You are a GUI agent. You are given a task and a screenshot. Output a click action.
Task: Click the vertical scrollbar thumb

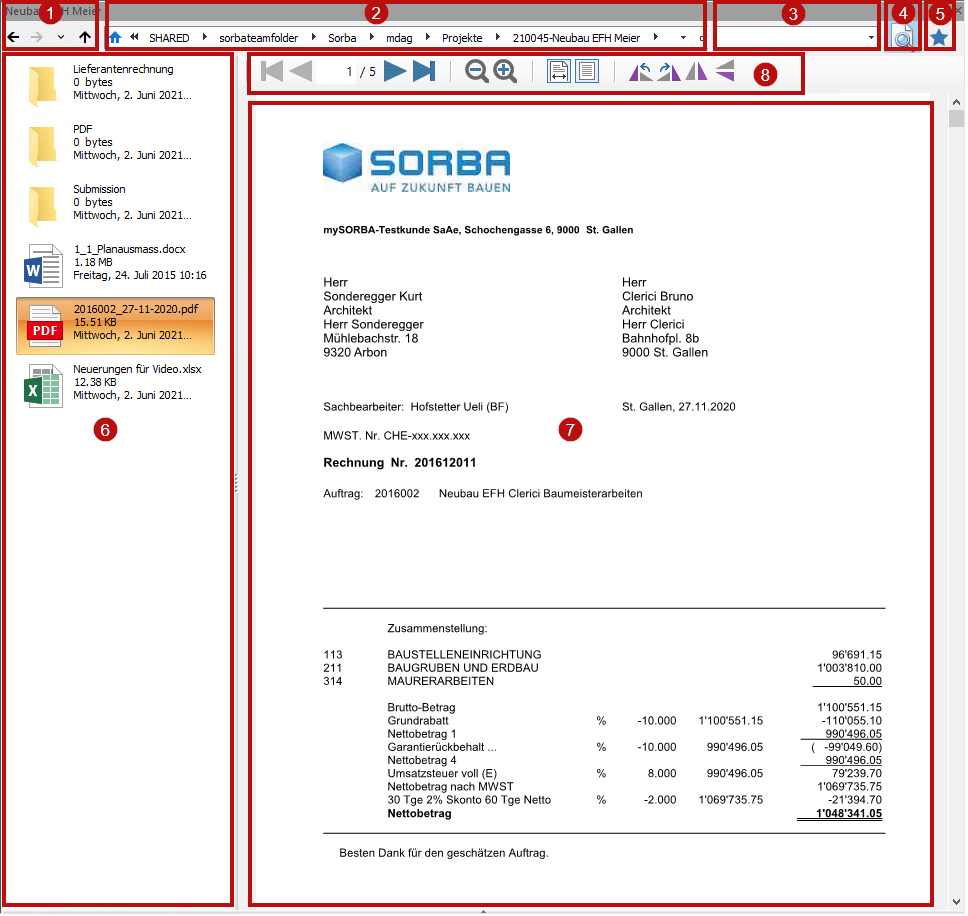(958, 118)
